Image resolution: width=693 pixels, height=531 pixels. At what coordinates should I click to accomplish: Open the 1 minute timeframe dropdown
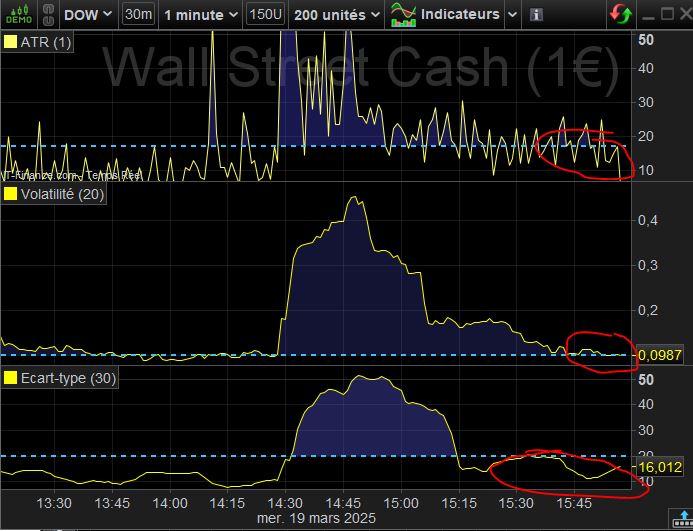(201, 15)
